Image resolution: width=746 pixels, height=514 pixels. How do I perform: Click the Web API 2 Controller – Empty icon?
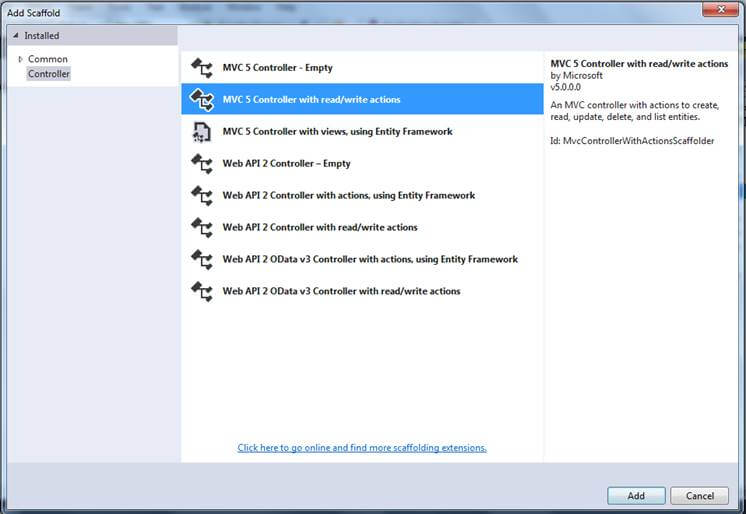(x=202, y=164)
